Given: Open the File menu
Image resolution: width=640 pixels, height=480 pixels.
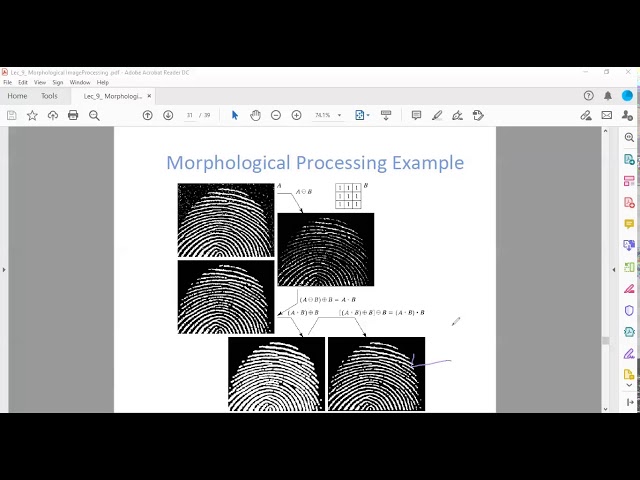Looking at the screenshot, I should 7,82.
